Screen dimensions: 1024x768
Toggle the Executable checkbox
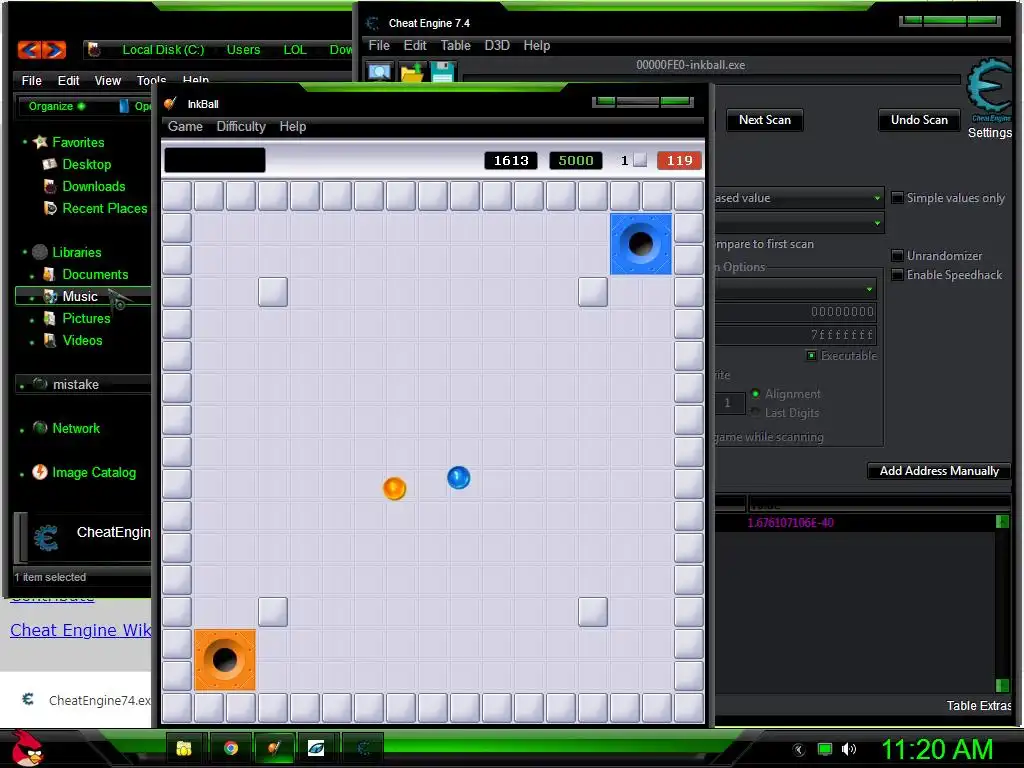click(811, 355)
